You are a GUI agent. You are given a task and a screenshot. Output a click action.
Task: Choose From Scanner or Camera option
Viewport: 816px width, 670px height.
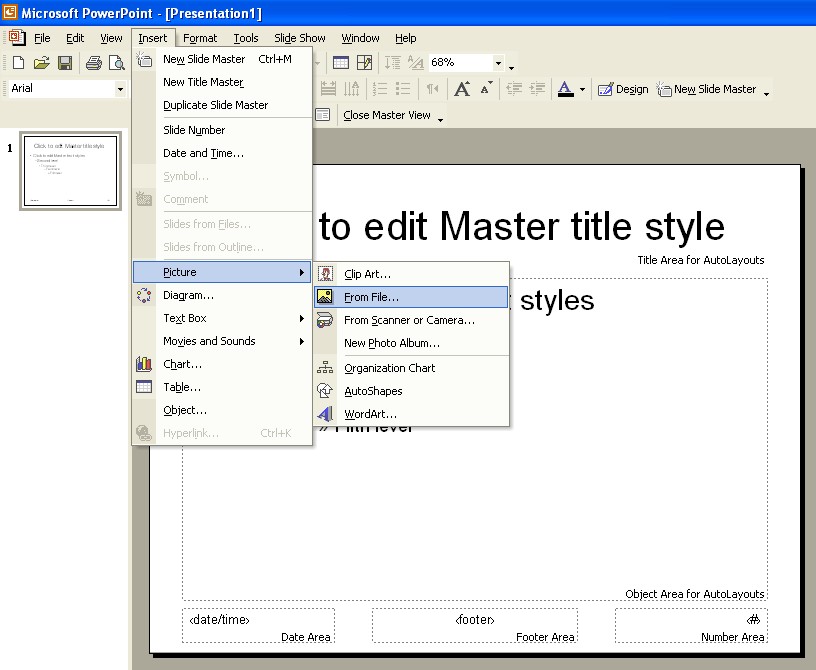click(x=411, y=320)
